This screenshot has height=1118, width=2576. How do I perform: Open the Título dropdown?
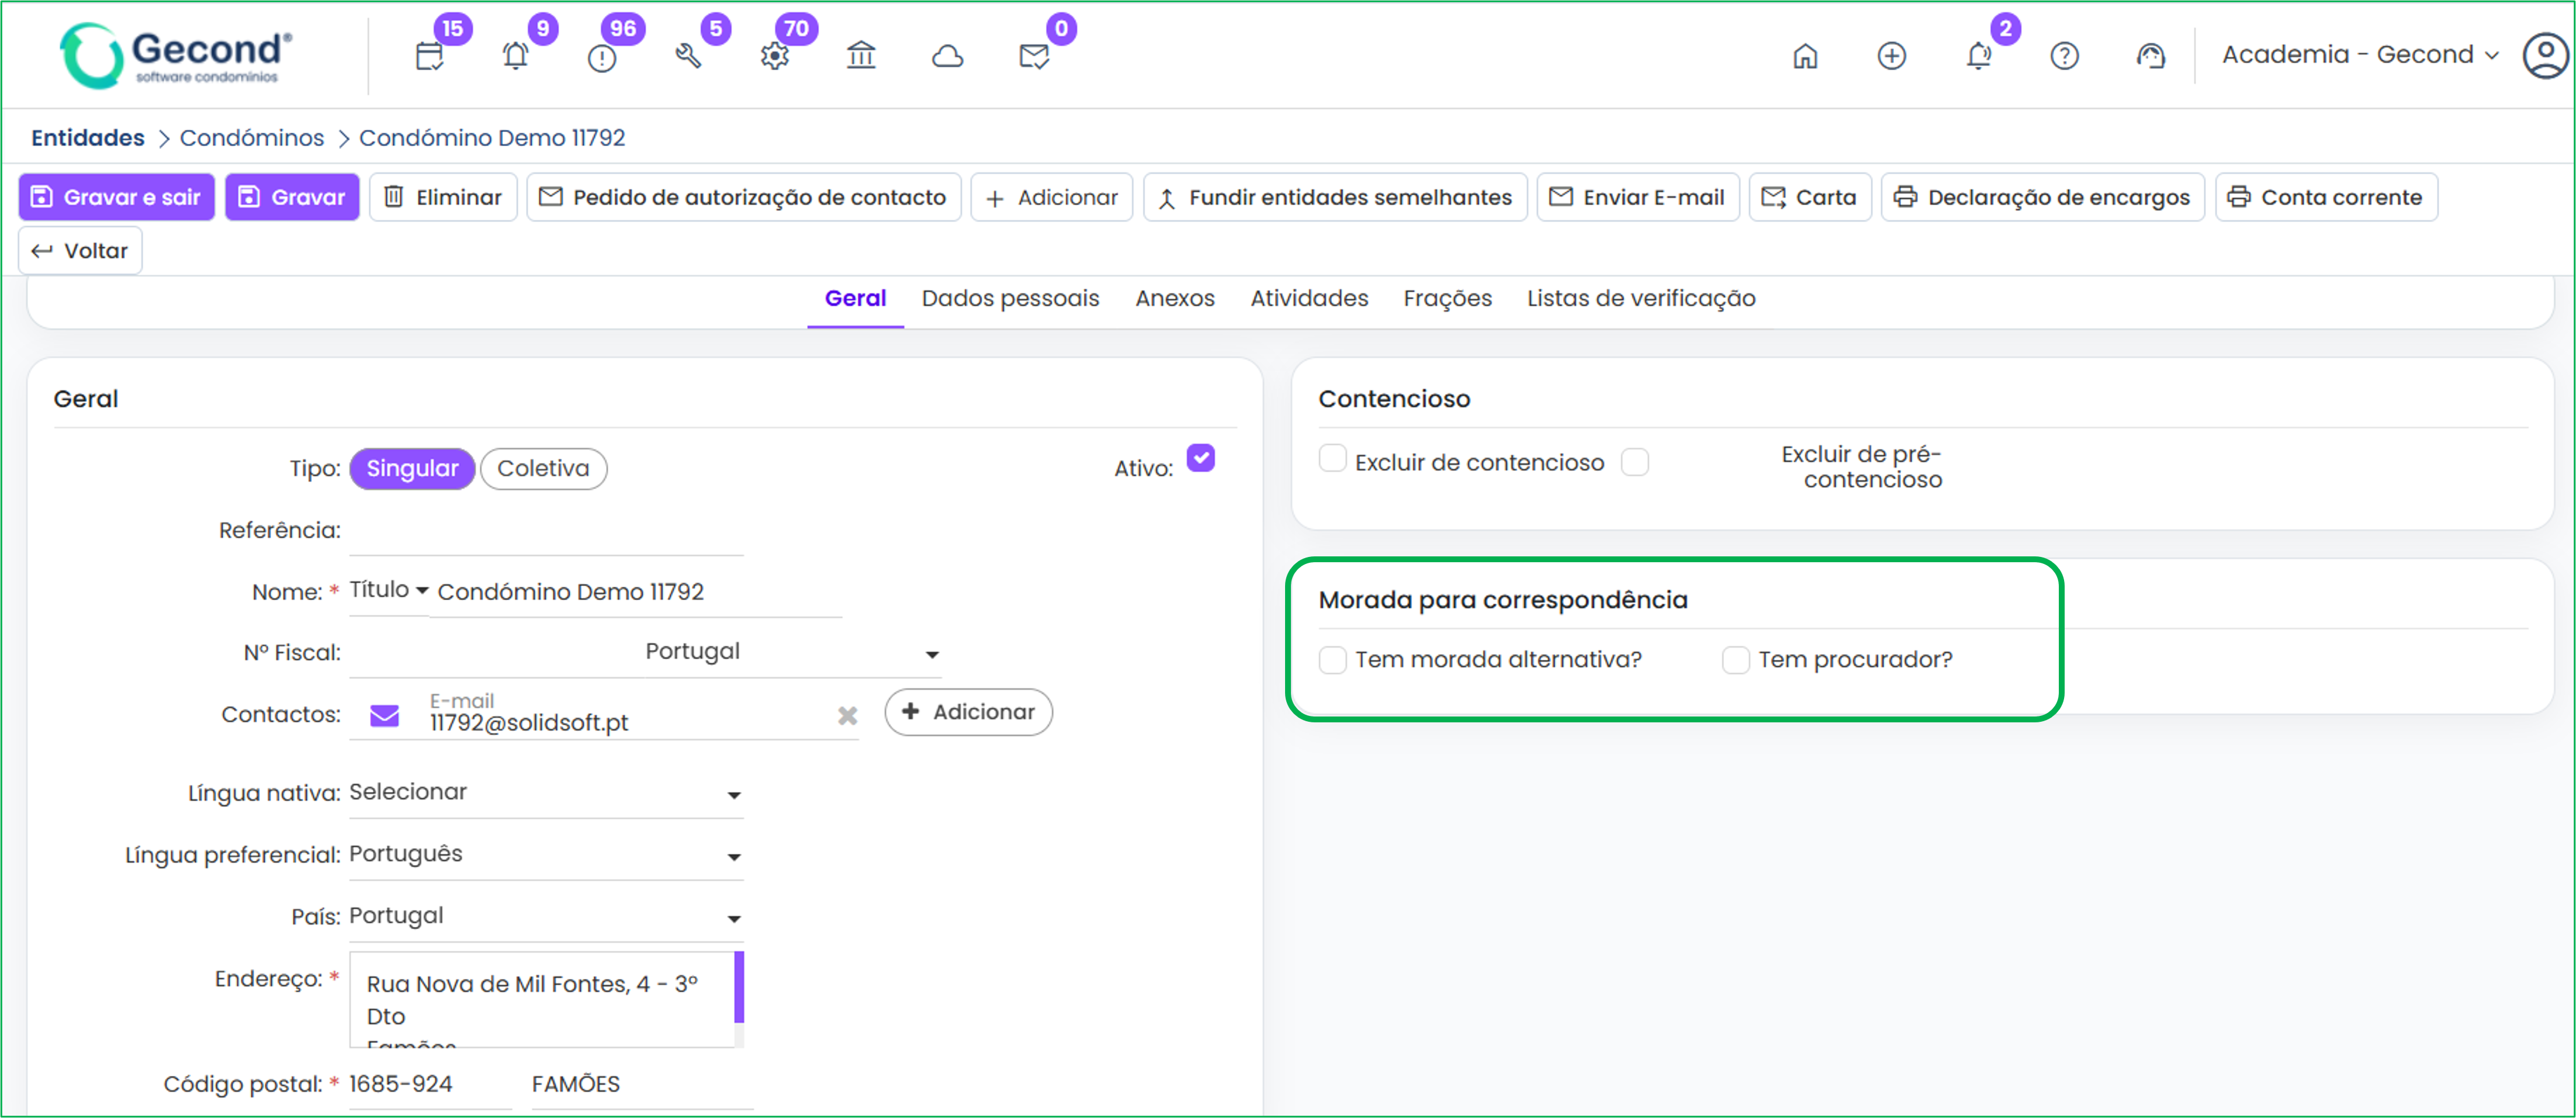click(x=389, y=590)
